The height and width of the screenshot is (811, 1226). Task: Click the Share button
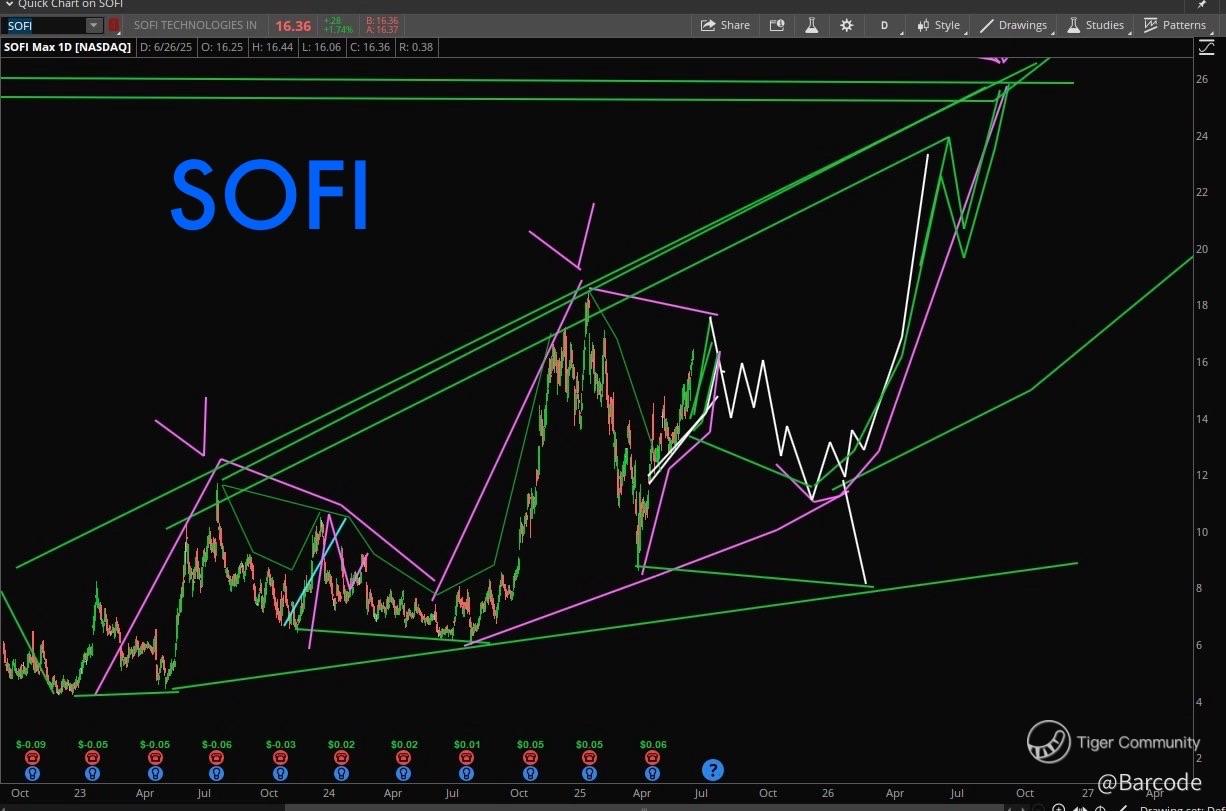(725, 25)
